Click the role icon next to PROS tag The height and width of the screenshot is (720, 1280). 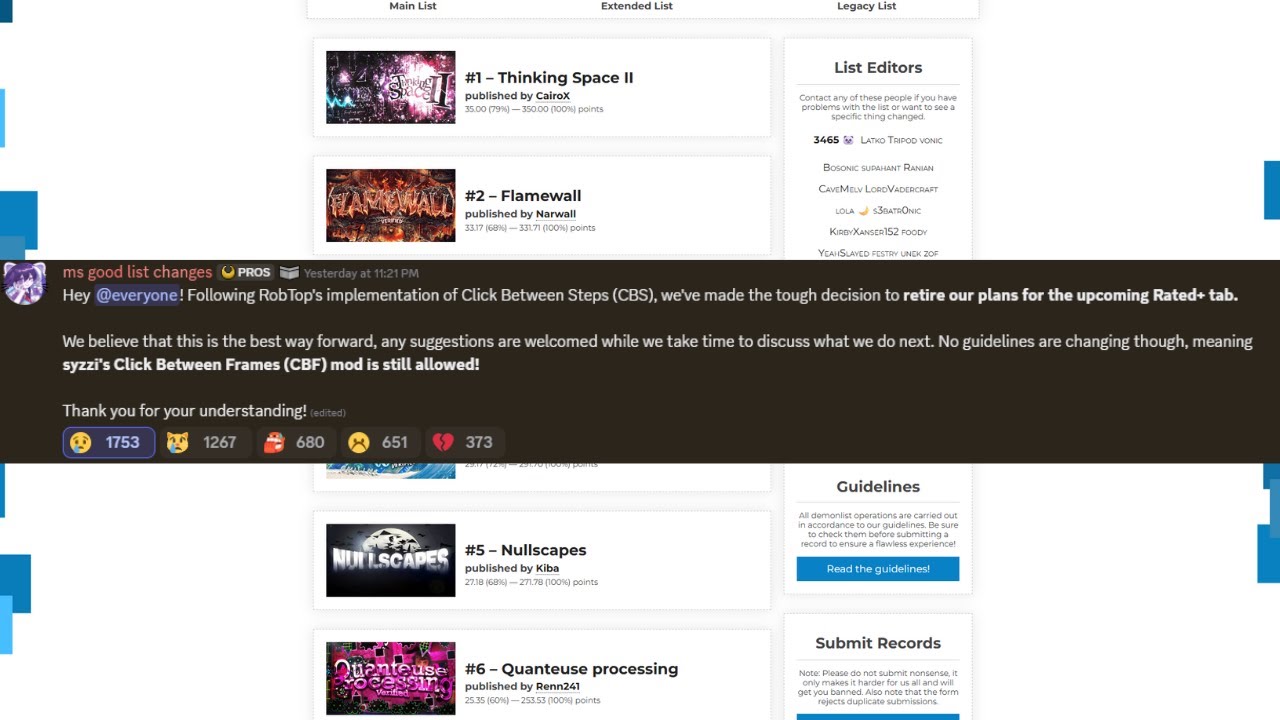click(289, 272)
